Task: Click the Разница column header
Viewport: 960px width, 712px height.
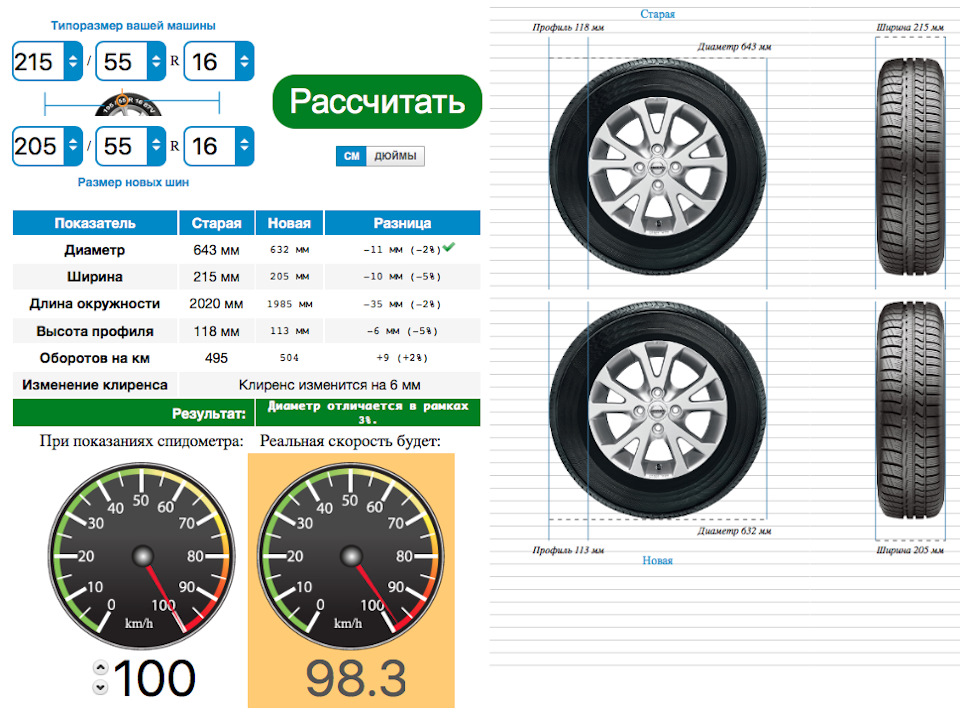Action: click(x=402, y=223)
